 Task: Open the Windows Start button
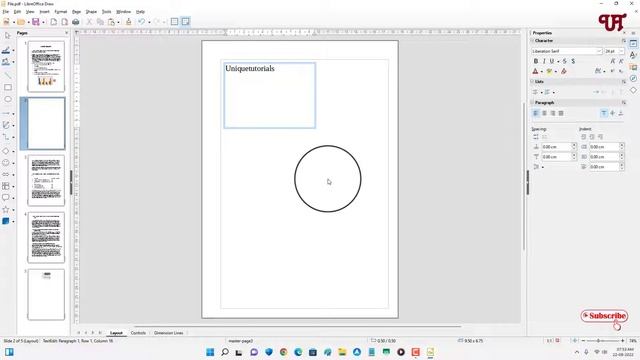[210, 352]
